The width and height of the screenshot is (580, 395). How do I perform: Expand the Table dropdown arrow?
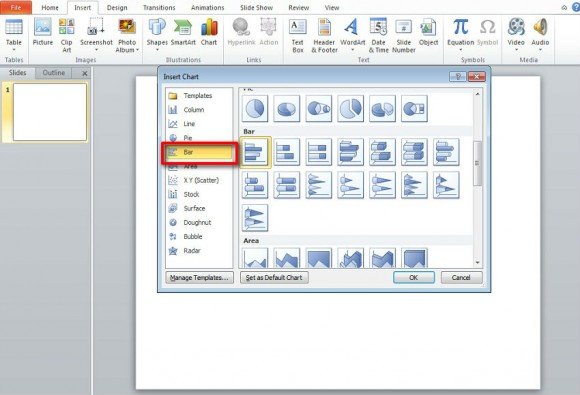pyautogui.click(x=14, y=50)
